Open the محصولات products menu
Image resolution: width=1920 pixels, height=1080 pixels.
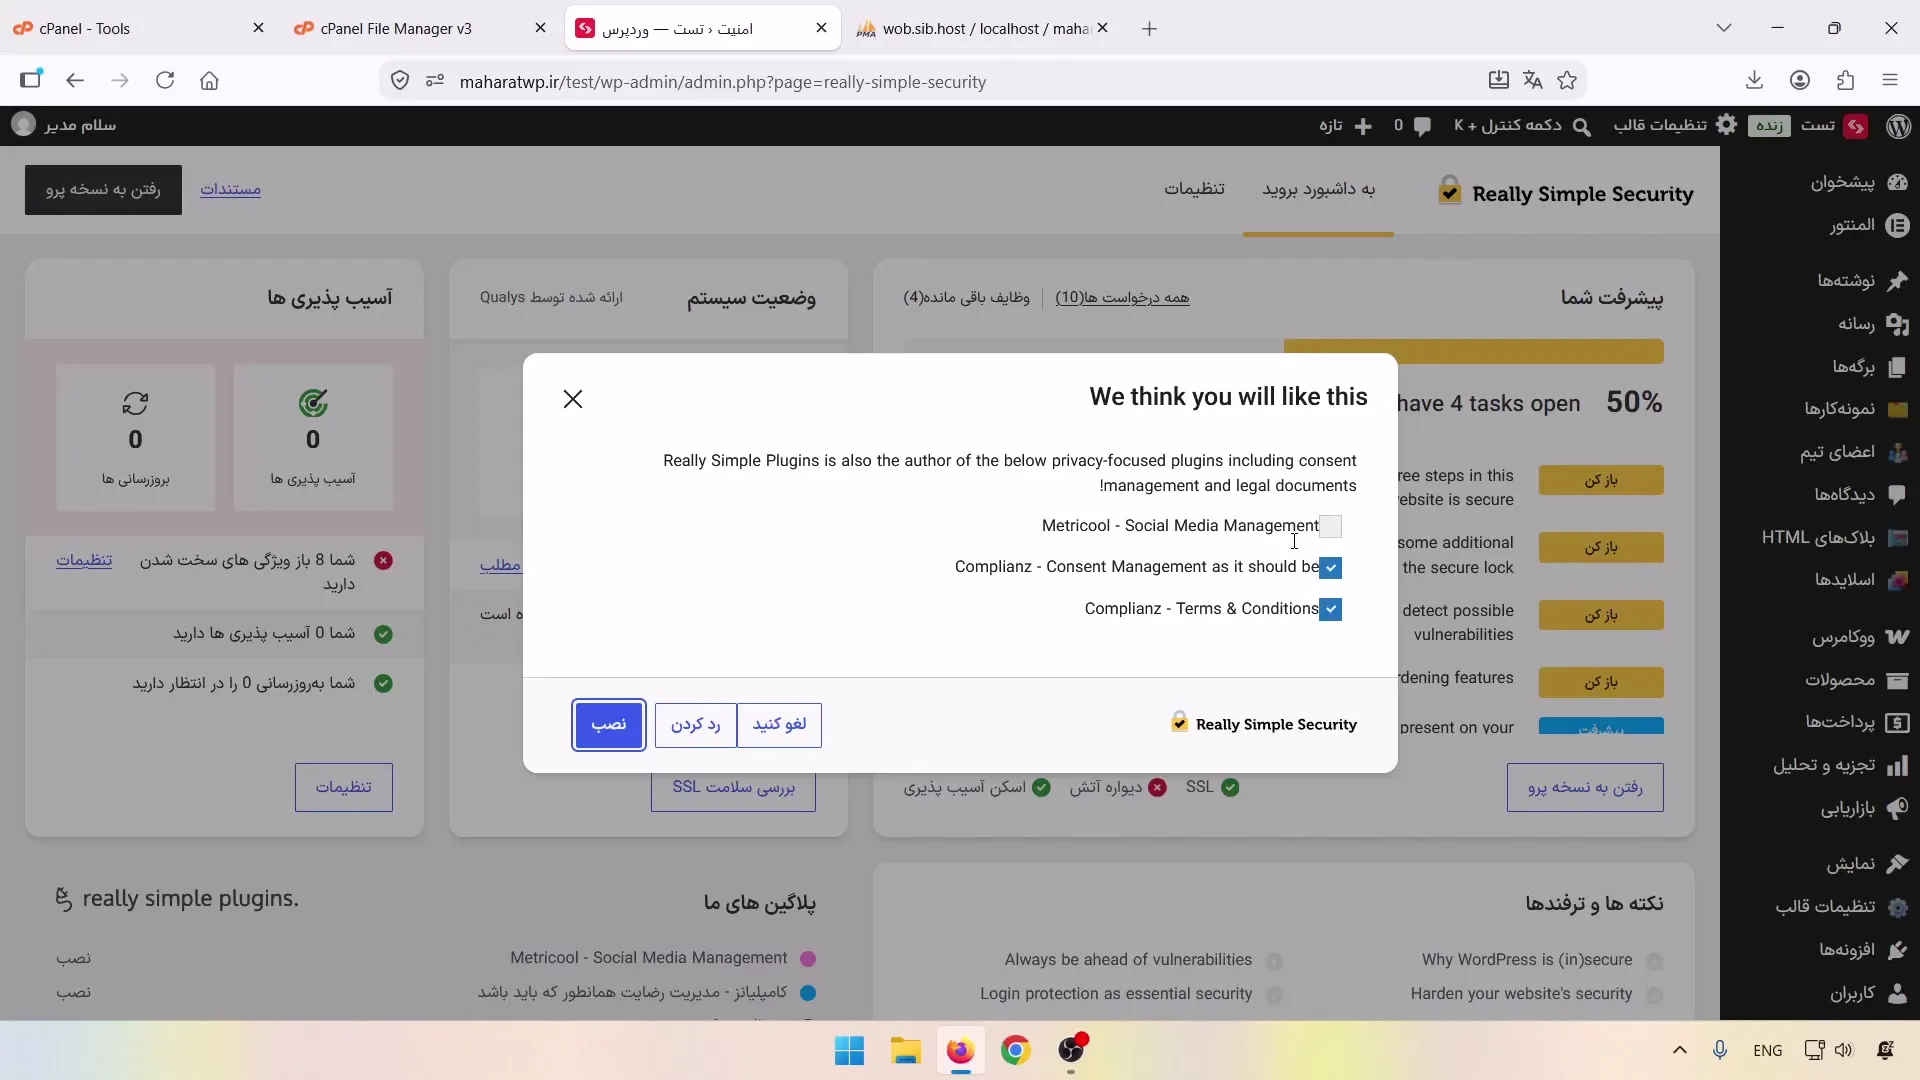coord(1855,680)
